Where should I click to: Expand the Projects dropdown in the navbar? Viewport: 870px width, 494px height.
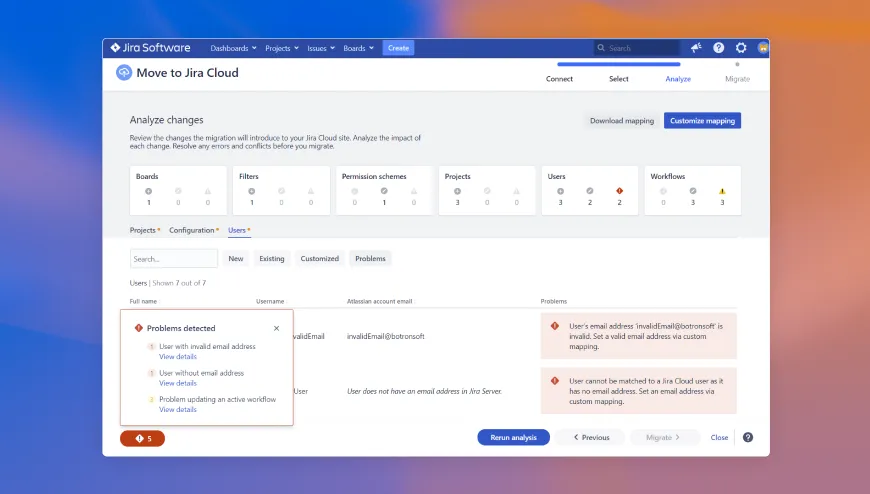click(282, 48)
